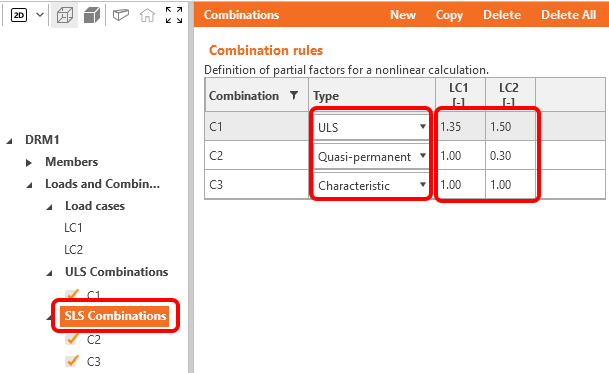
Task: Select the wireframe cube view icon
Action: (x=64, y=16)
